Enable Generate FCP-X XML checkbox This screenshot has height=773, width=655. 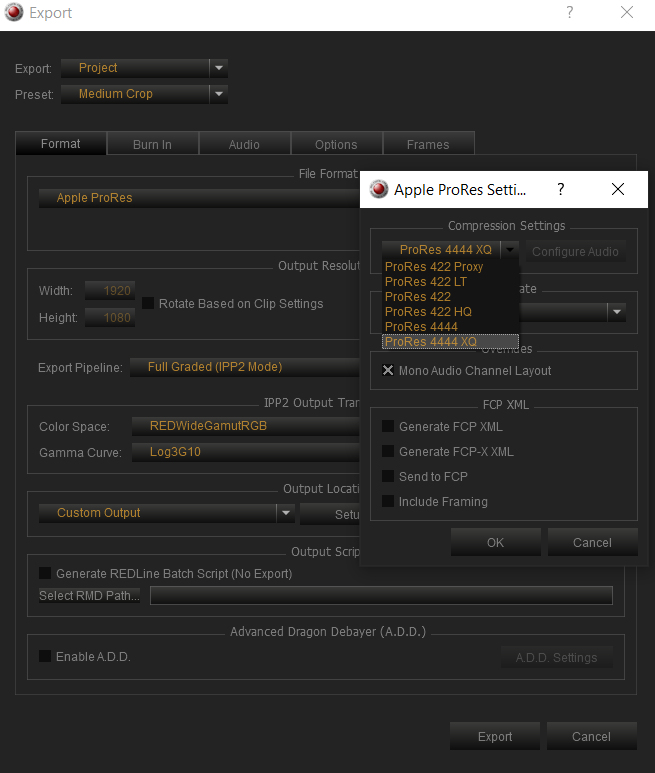click(x=388, y=451)
